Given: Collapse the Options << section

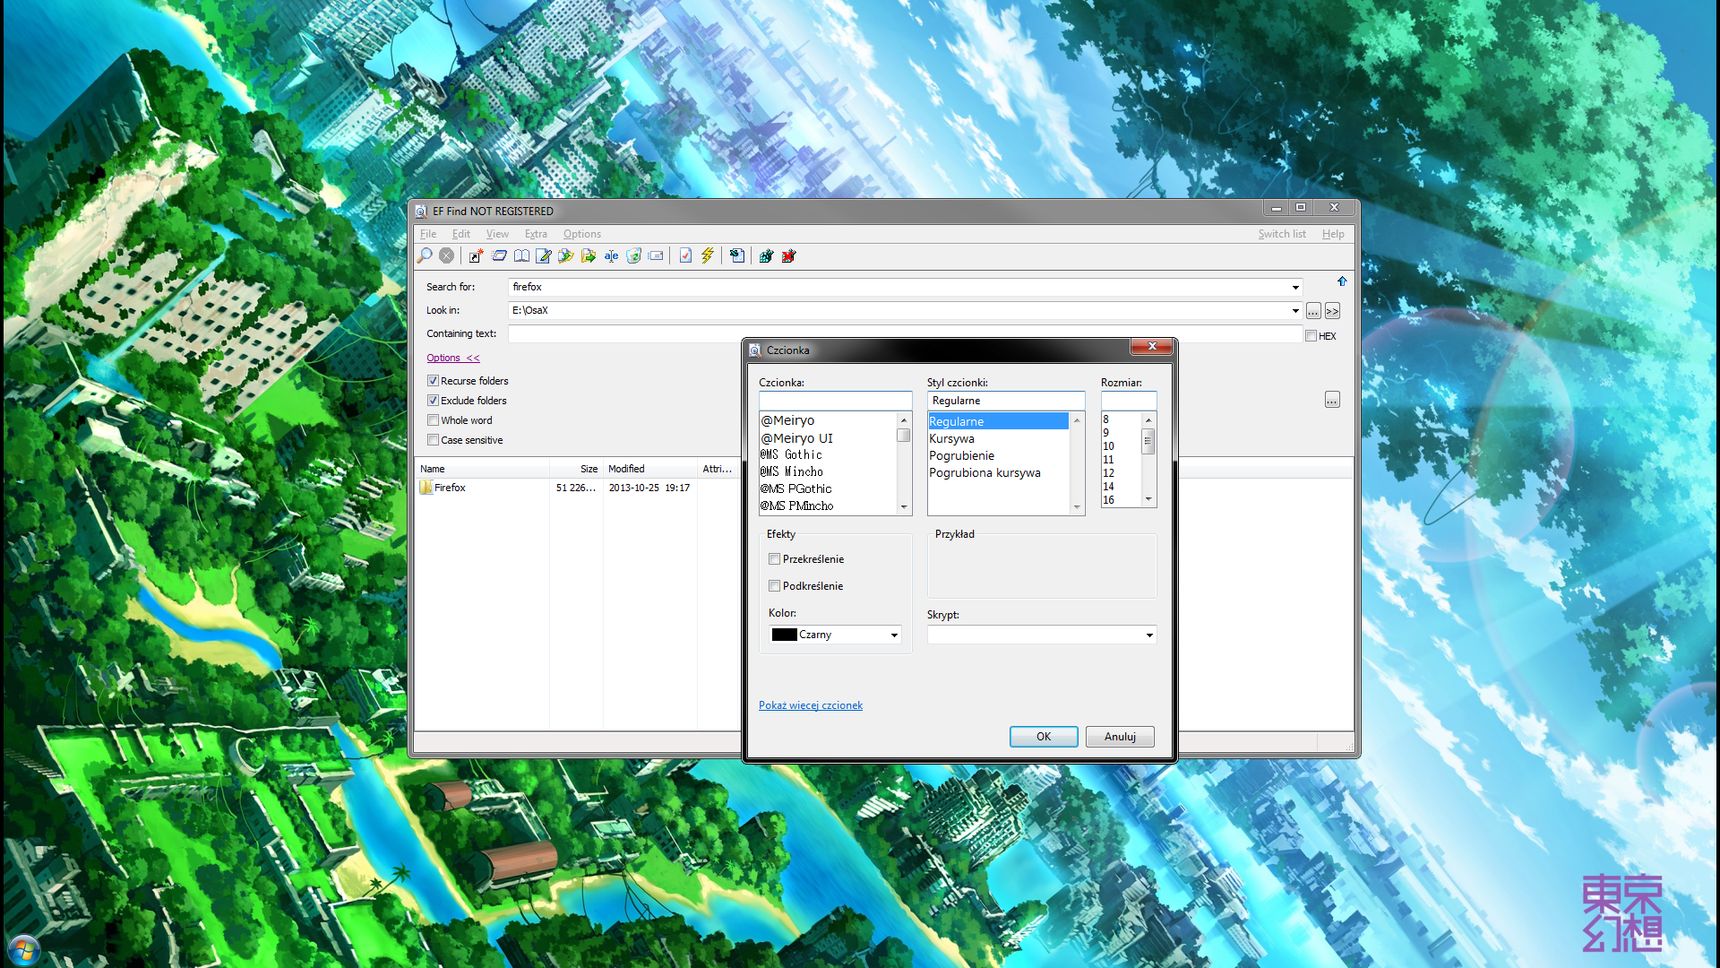Looking at the screenshot, I should (453, 358).
